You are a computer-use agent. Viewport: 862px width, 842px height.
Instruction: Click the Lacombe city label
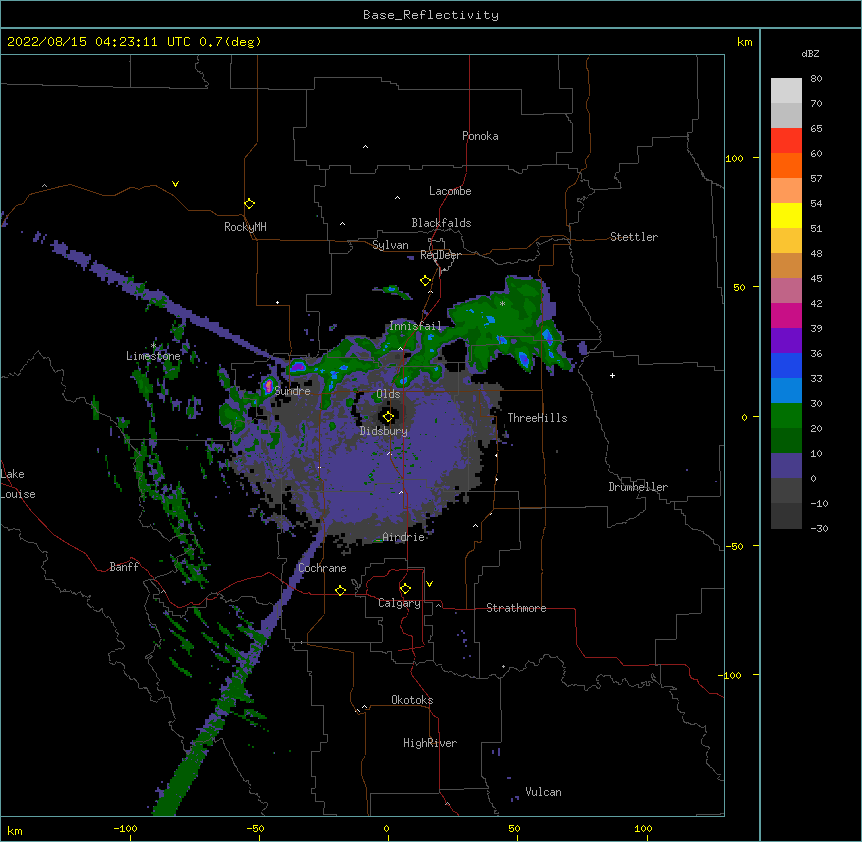pyautogui.click(x=450, y=191)
